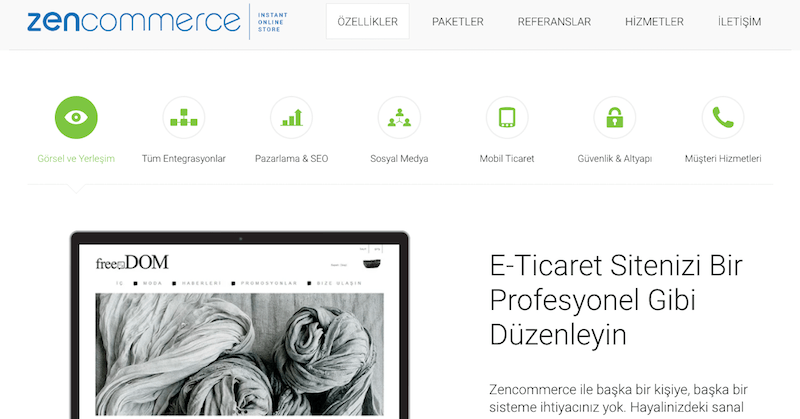Switch to the Tüm Entegrasyonlar label

(184, 159)
